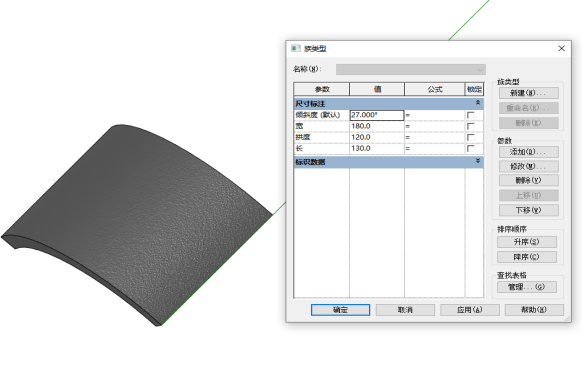The height and width of the screenshot is (389, 582).
Task: Click the 新建(N)... family type button
Action: coord(529,93)
